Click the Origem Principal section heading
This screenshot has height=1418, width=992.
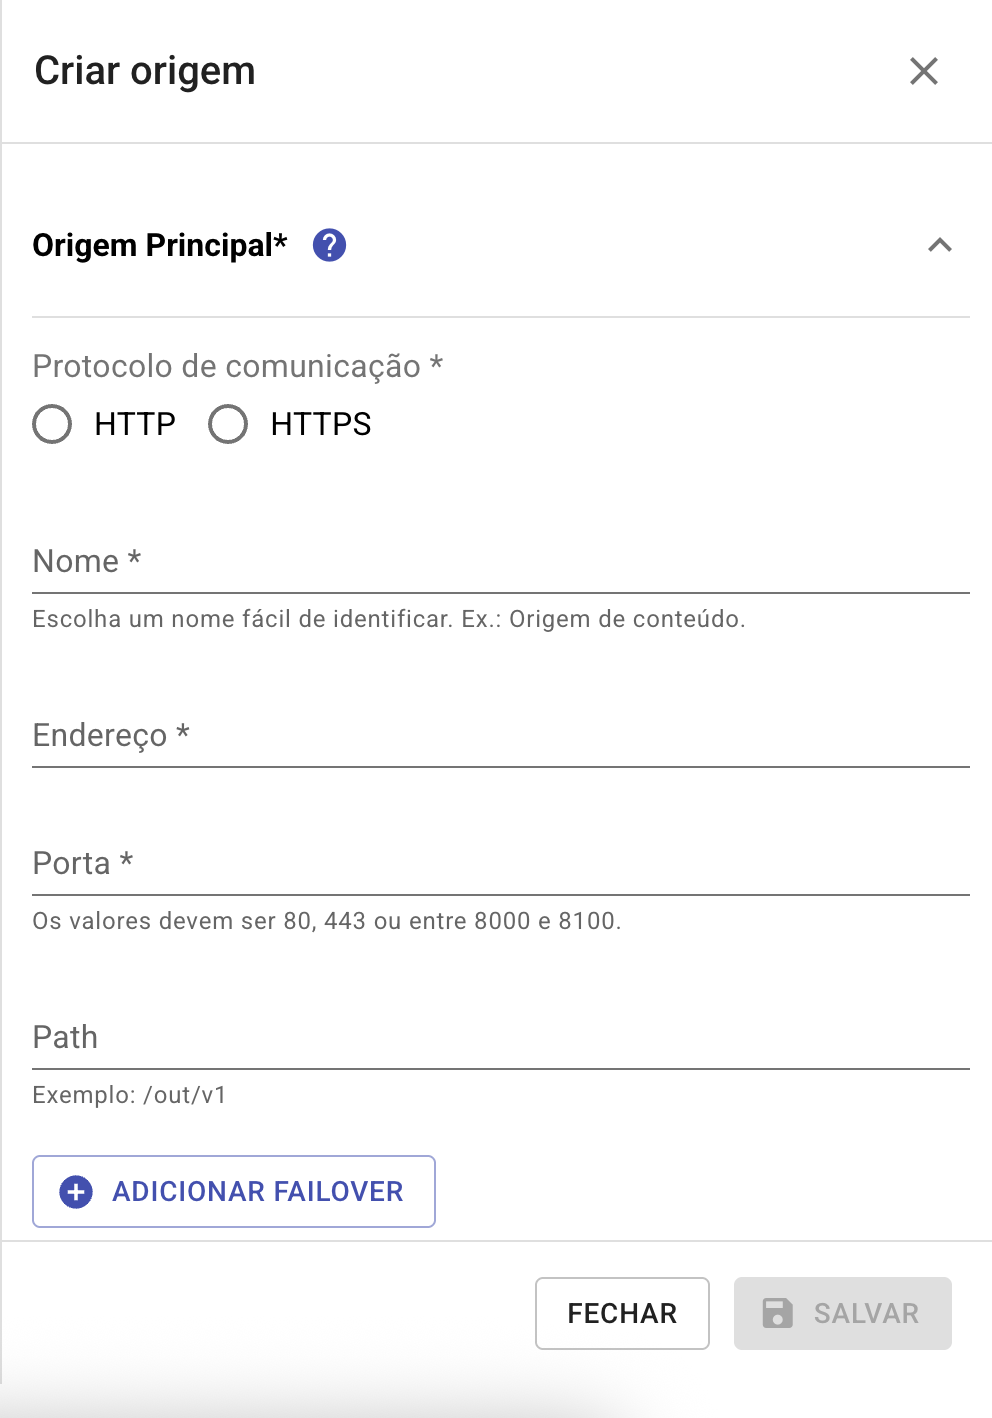coord(160,245)
